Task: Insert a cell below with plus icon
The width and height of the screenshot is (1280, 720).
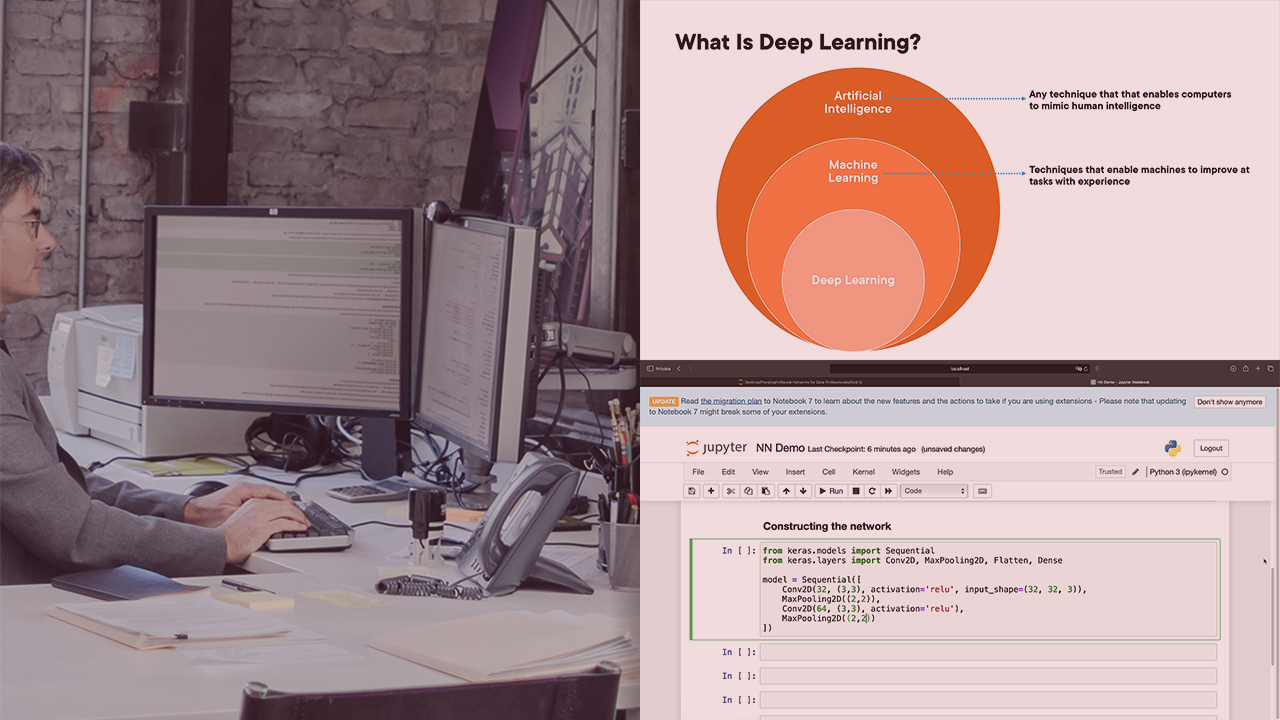Action: click(711, 491)
